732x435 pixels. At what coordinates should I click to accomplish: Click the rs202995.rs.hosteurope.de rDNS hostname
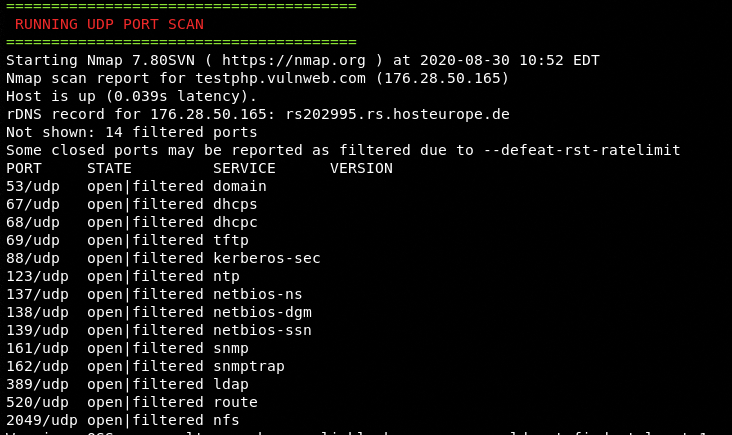[397, 114]
